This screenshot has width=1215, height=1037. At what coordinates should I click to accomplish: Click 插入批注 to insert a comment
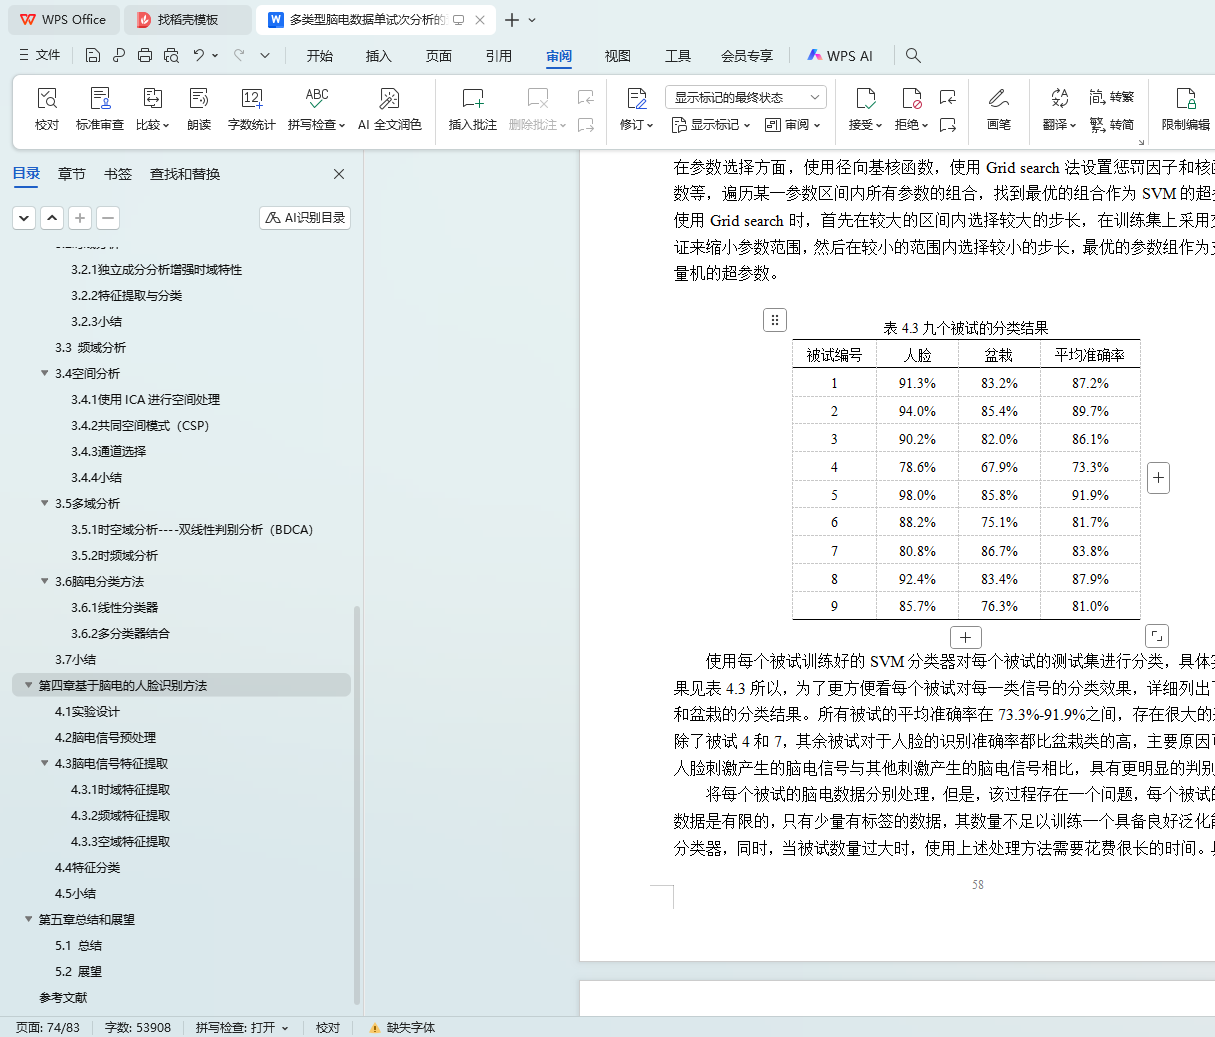[x=473, y=109]
